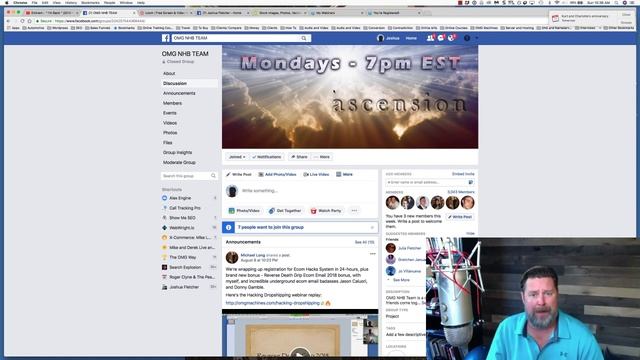
Task: Open the friend requests icon
Action: coord(430,38)
